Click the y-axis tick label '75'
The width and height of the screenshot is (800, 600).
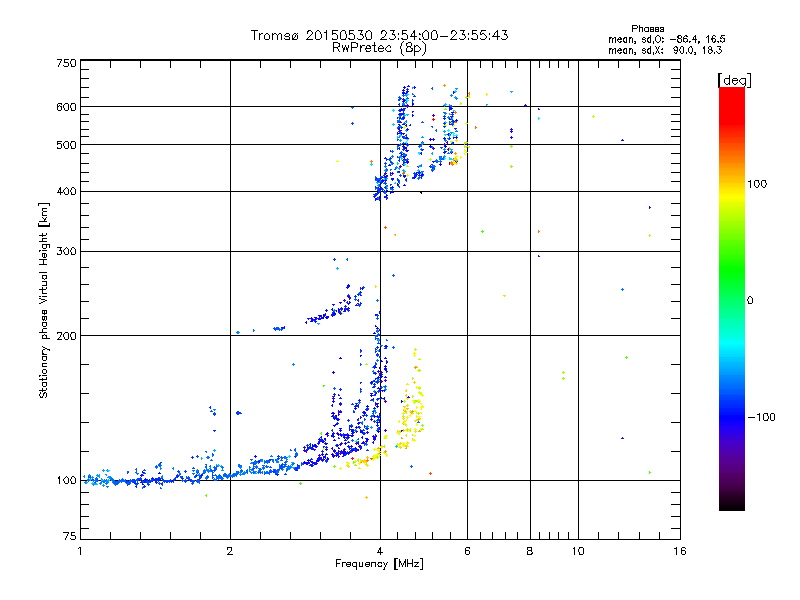coord(70,536)
